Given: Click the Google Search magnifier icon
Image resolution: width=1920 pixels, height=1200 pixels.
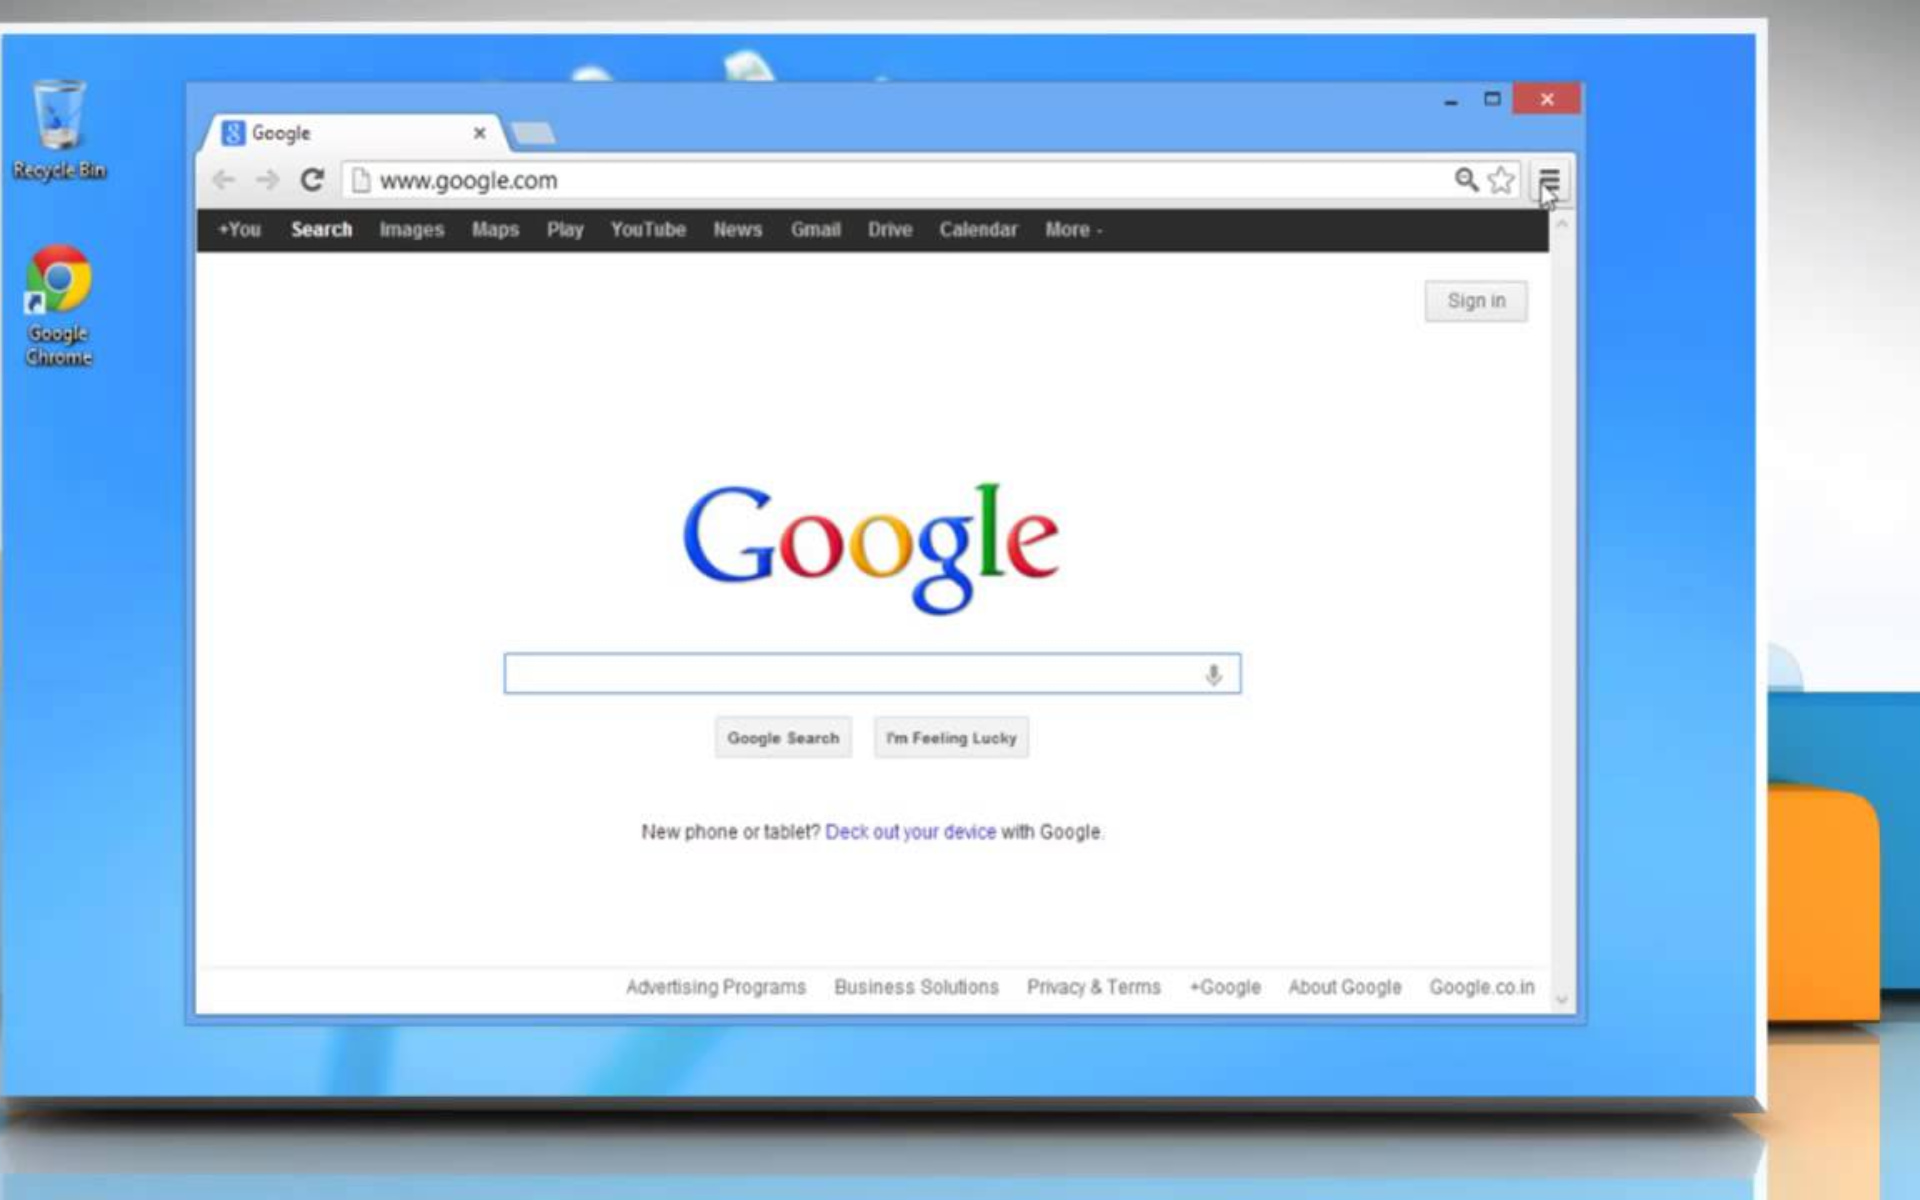Looking at the screenshot, I should [x=1462, y=180].
